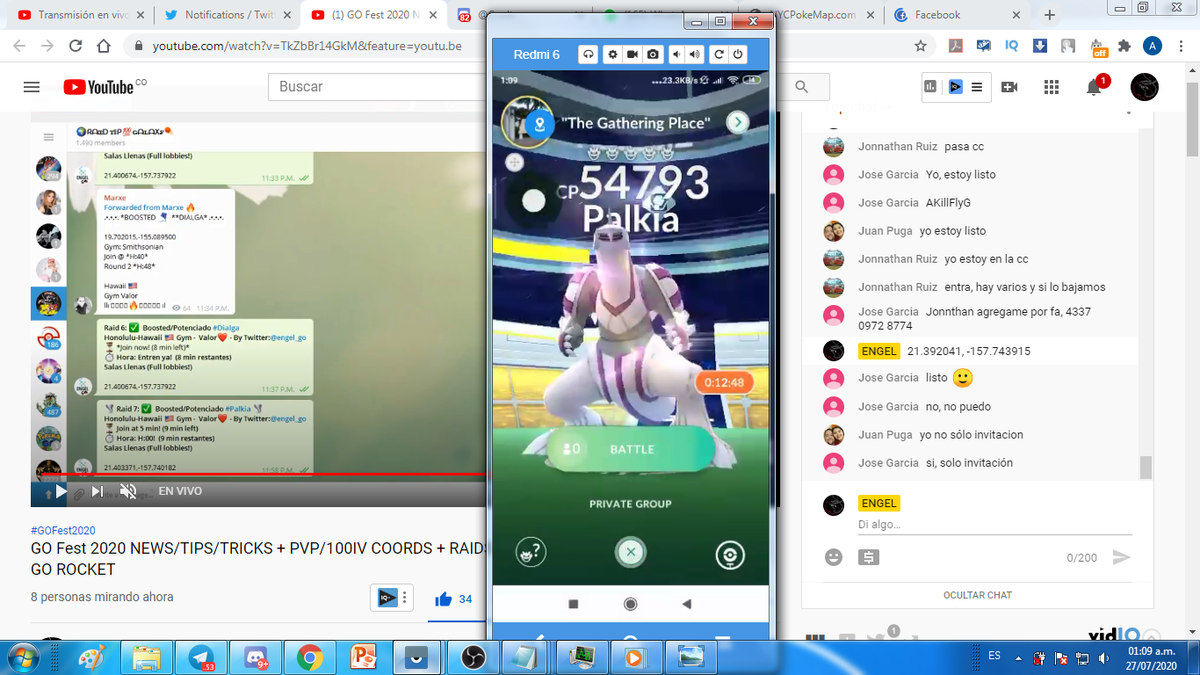Screen dimensions: 1200x675
Task: Tap the gym photo disc of The Gathering Place
Action: click(x=526, y=123)
